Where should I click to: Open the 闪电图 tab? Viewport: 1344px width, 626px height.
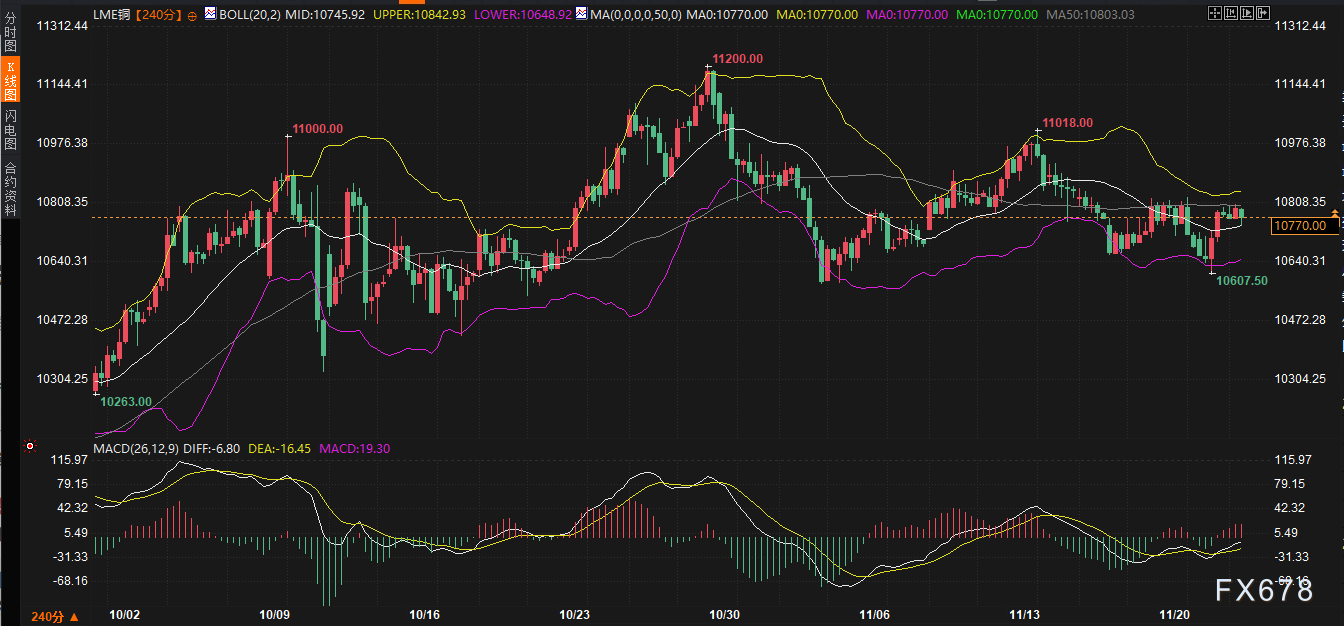[10, 130]
